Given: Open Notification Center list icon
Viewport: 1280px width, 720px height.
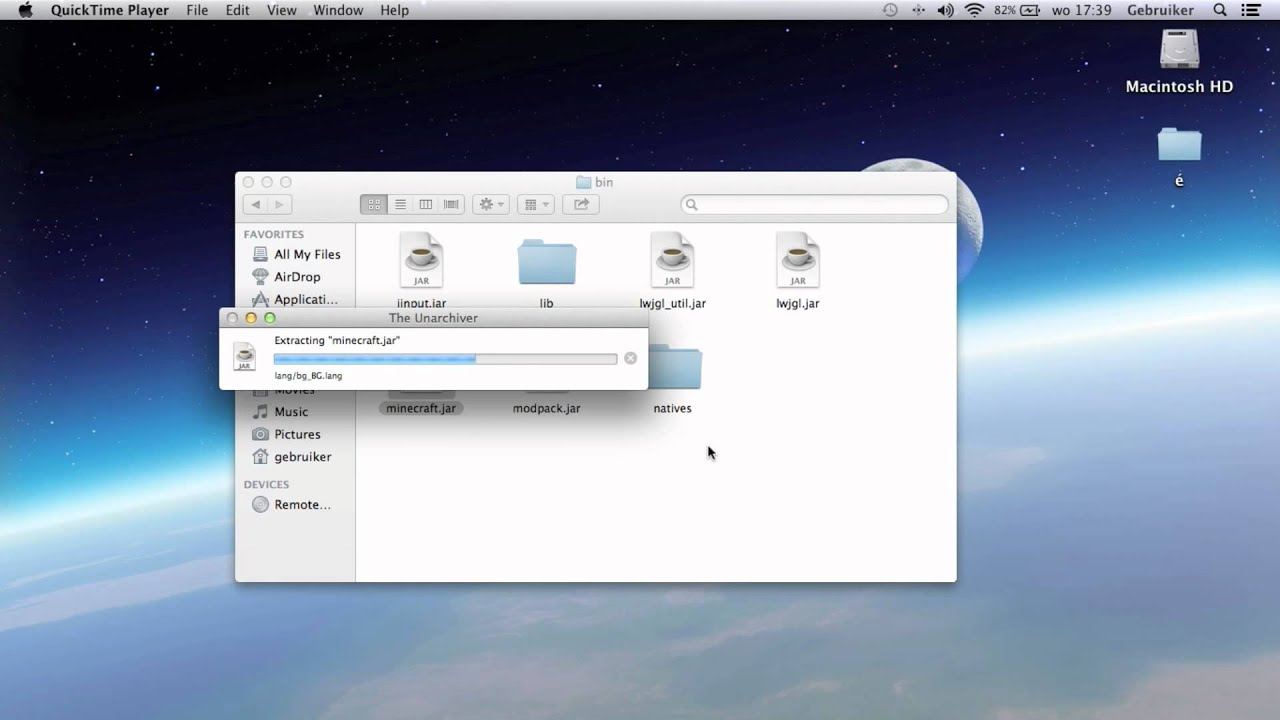Looking at the screenshot, I should (1250, 10).
